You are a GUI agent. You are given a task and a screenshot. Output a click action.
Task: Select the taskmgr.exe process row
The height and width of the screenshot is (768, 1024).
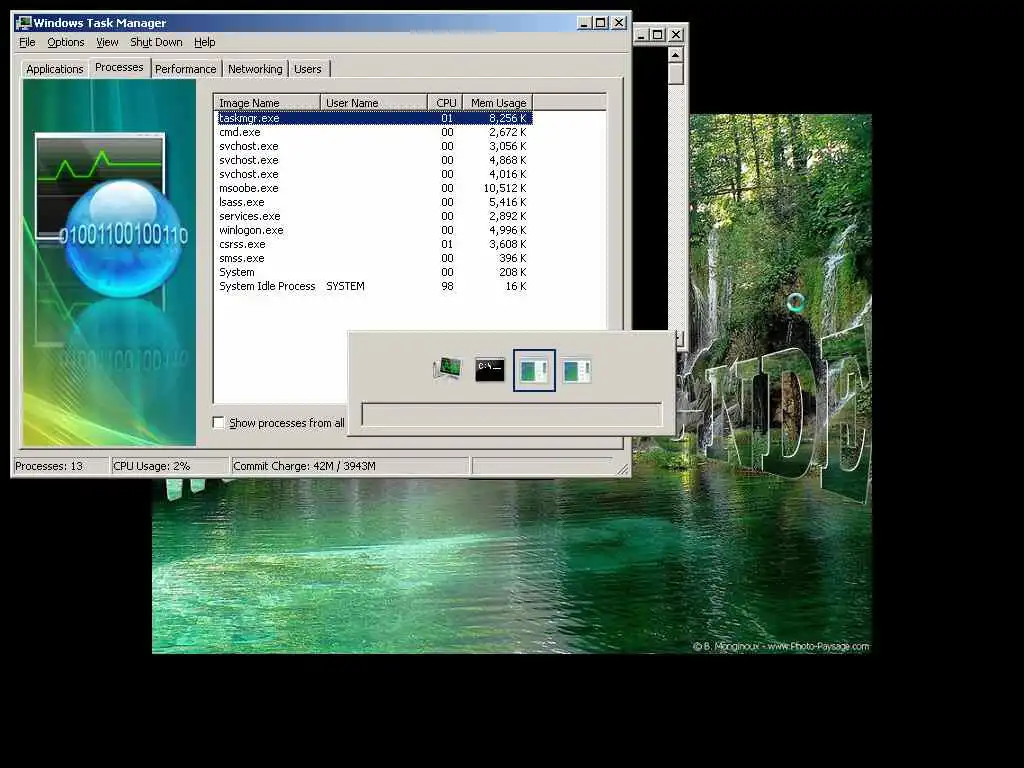coord(374,118)
